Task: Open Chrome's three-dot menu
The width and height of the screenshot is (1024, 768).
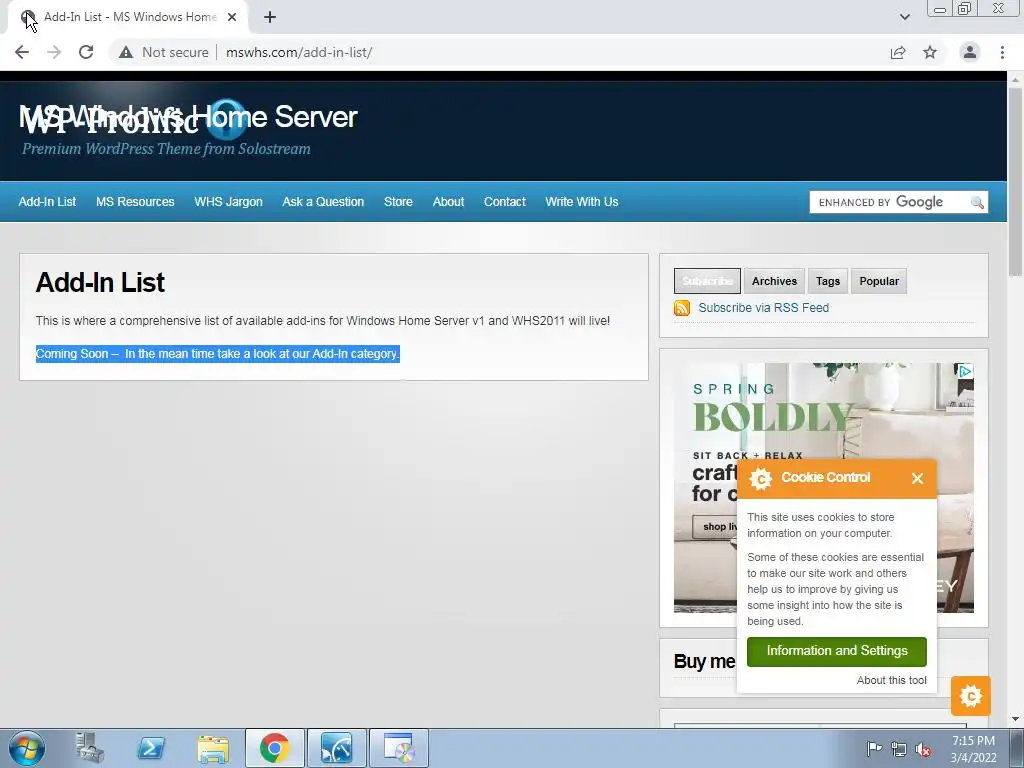Action: [1002, 52]
